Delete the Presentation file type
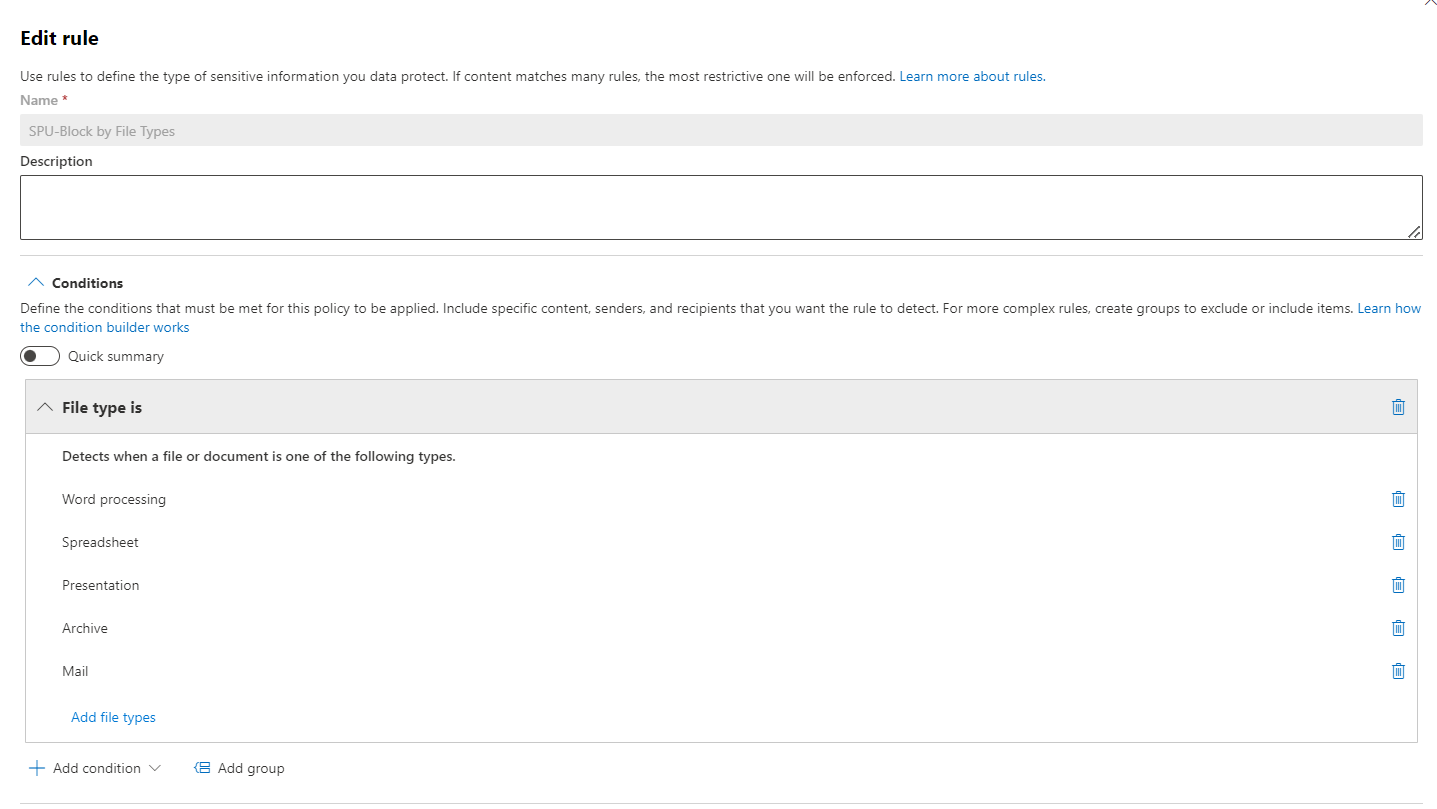 pyautogui.click(x=1398, y=584)
